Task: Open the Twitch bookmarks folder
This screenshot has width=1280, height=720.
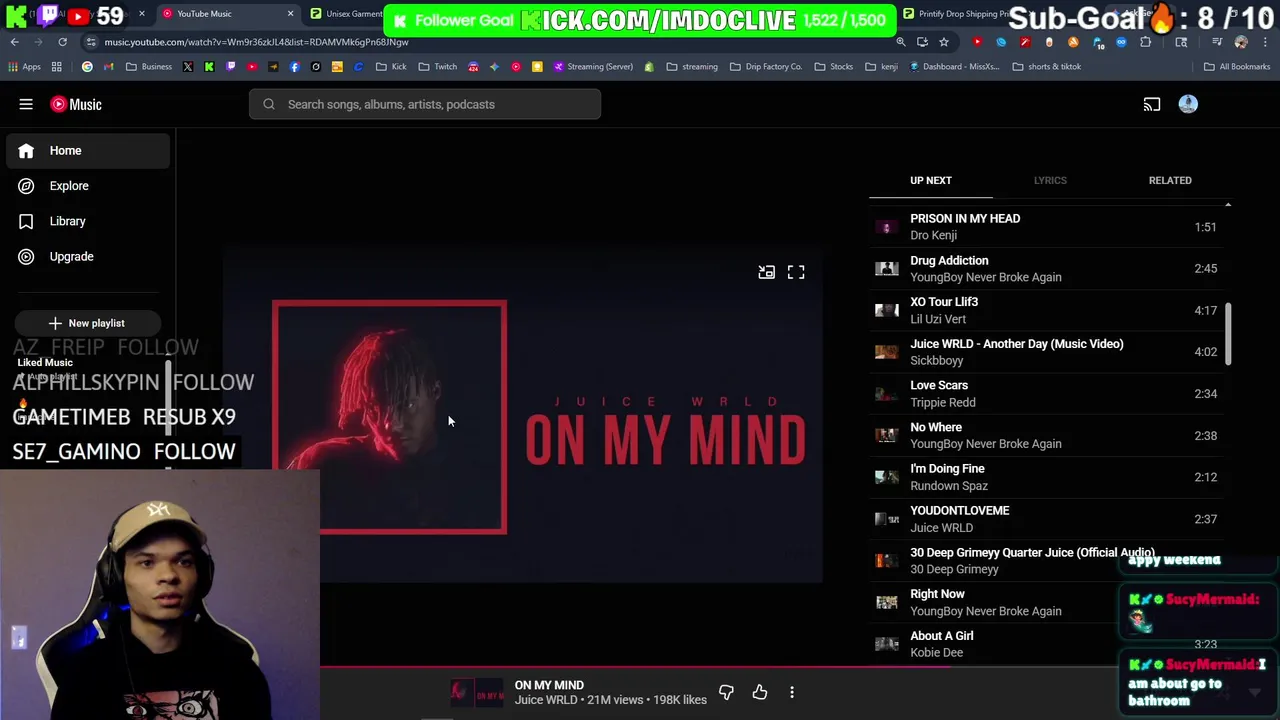Action: (438, 66)
